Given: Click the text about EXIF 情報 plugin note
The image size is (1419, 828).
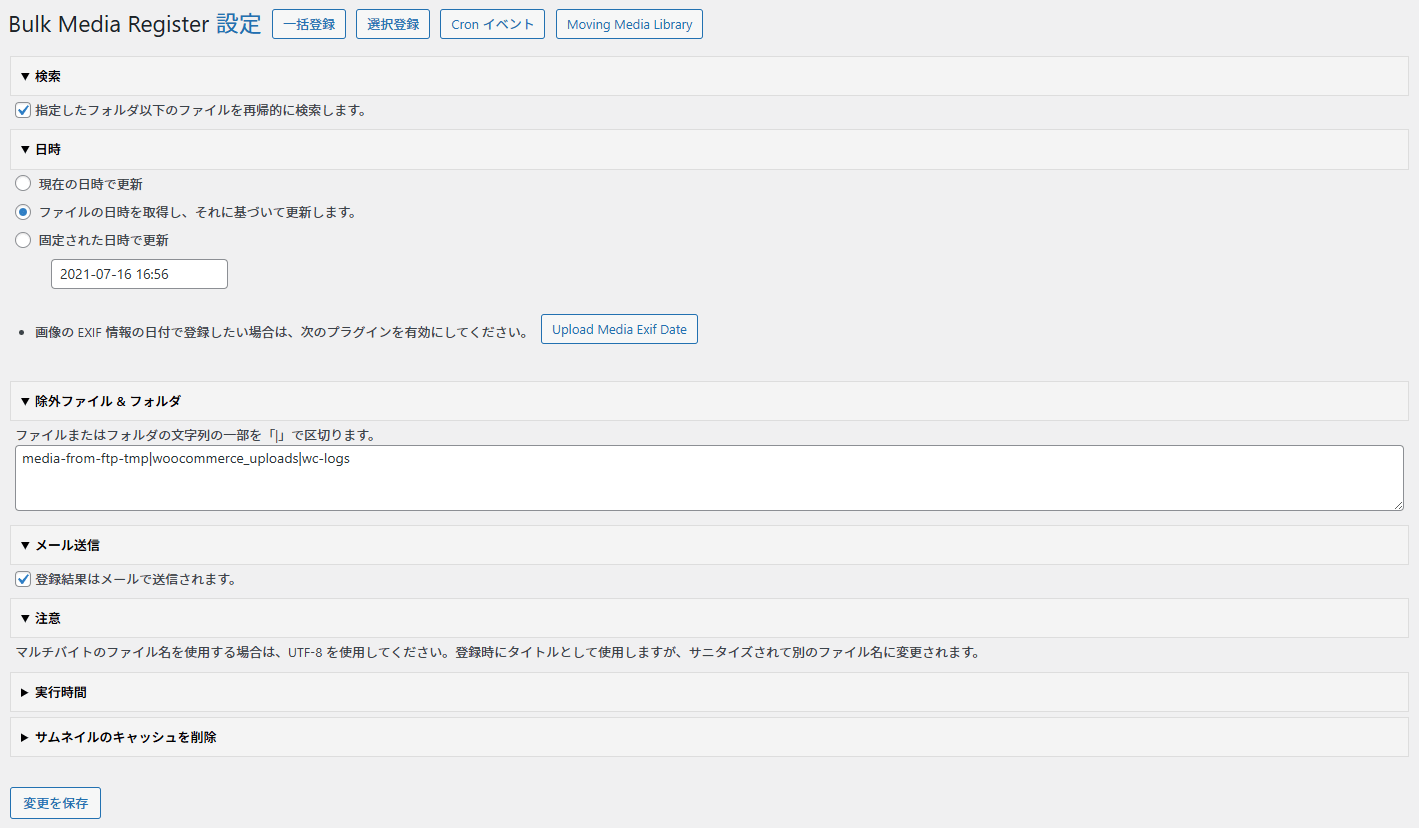Looking at the screenshot, I should click(x=281, y=332).
